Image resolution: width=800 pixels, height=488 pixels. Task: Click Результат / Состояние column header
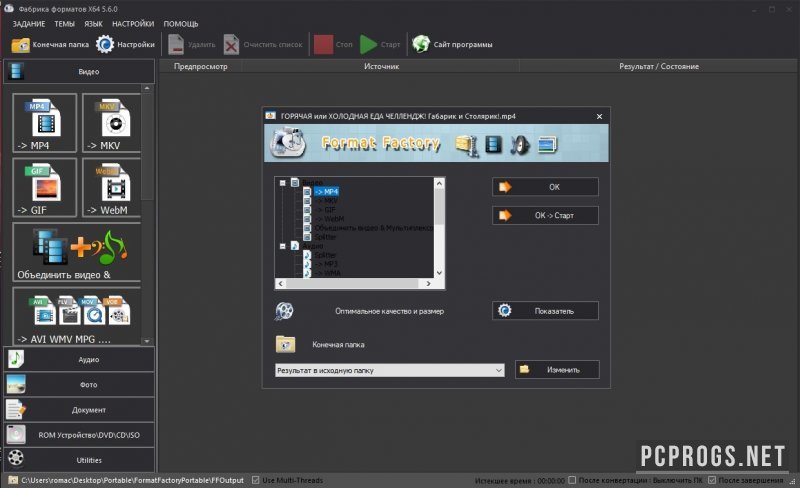click(x=659, y=66)
